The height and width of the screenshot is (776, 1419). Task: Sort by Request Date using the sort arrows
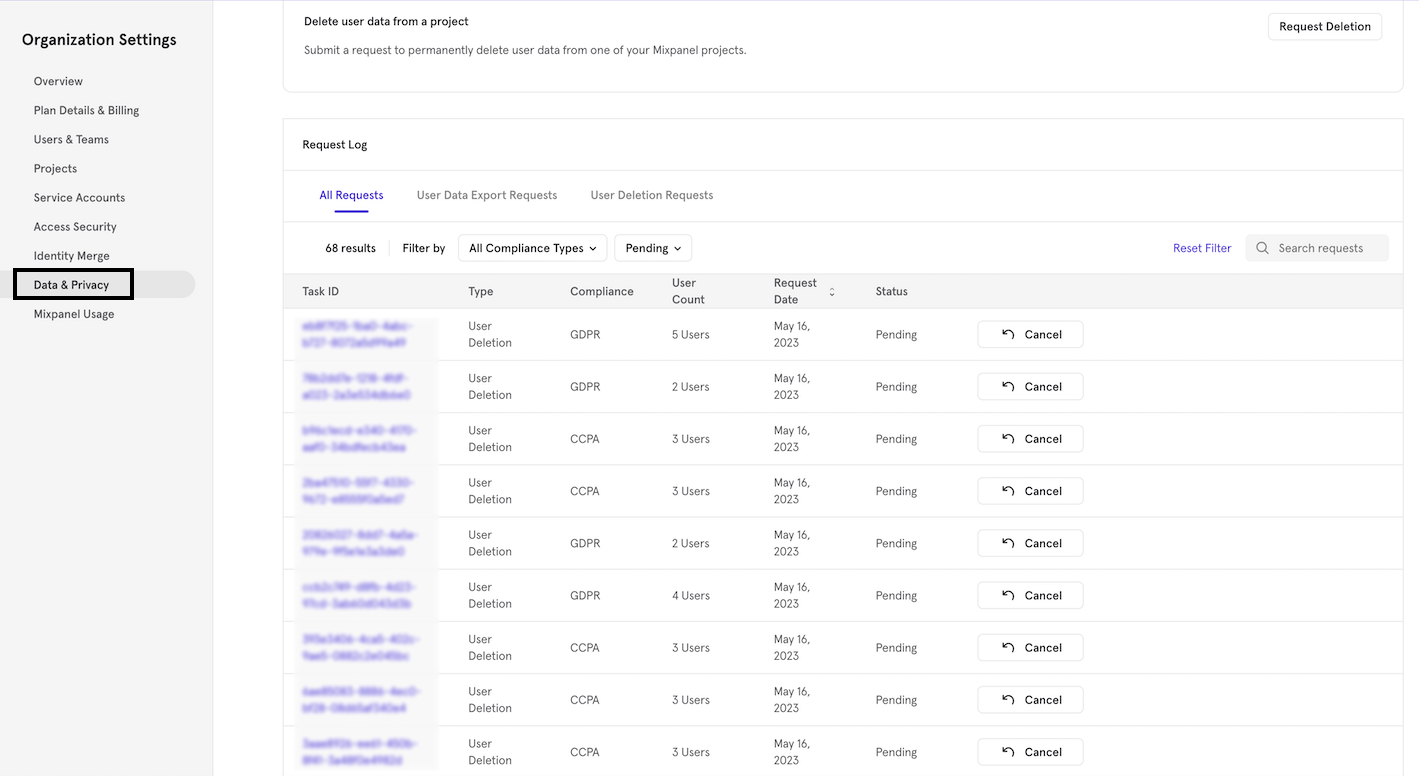pos(832,292)
